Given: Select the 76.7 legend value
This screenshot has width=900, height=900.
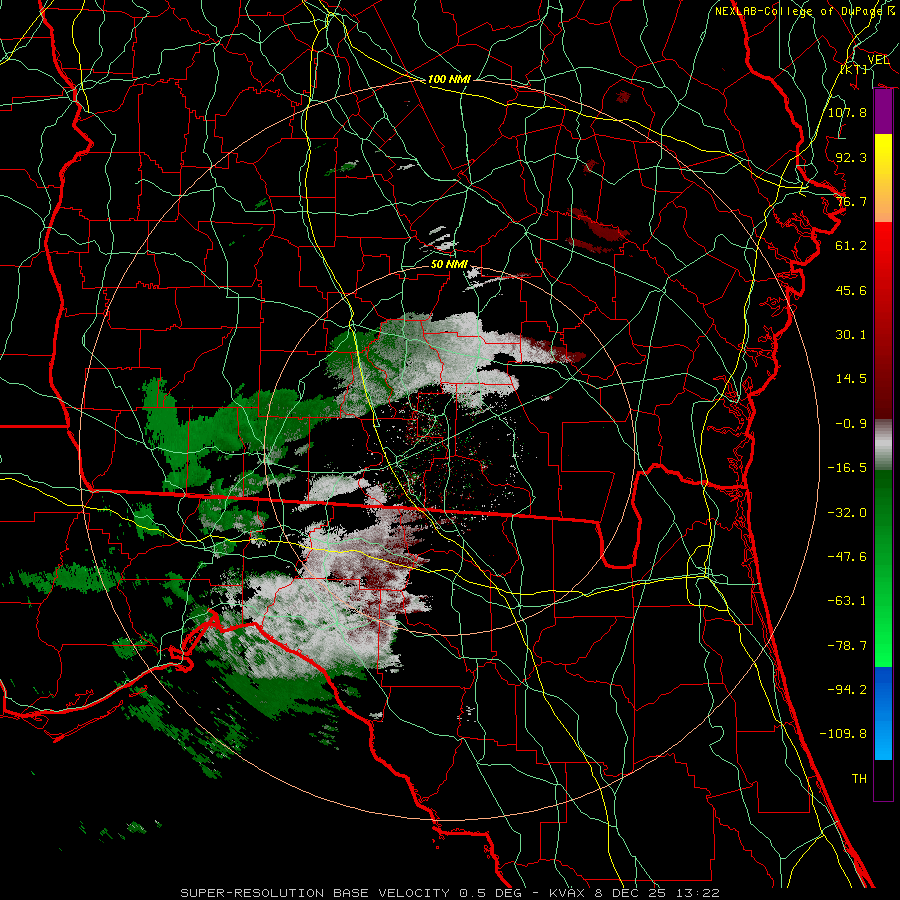Looking at the screenshot, I should click(x=851, y=201).
